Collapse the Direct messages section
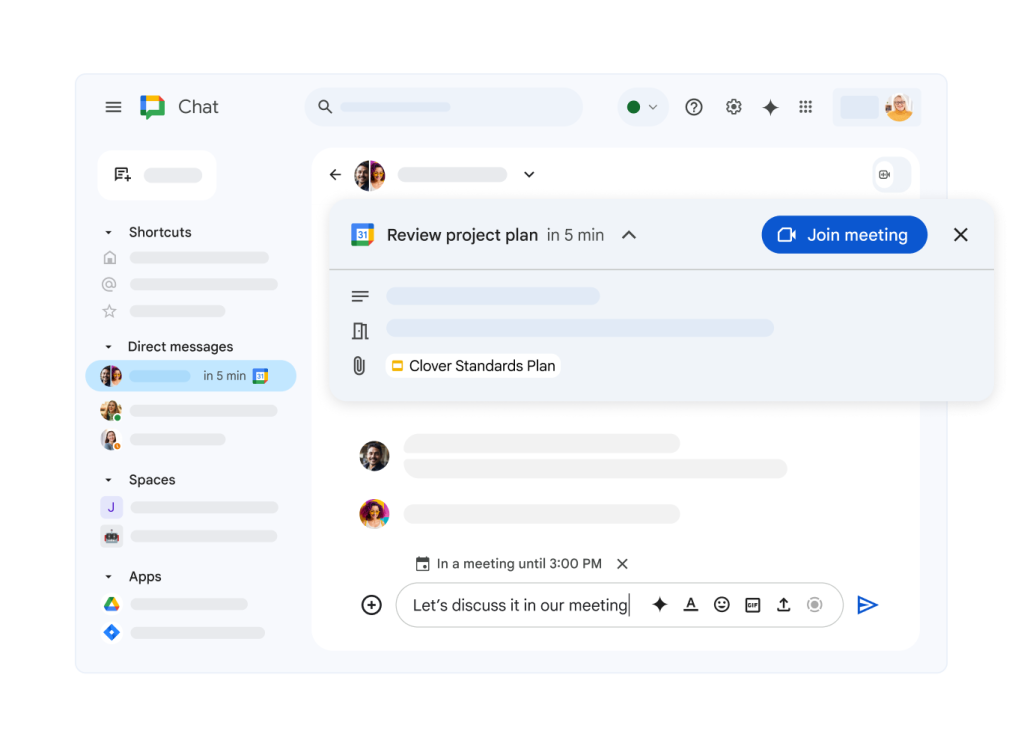1024x749 pixels. coord(109,347)
